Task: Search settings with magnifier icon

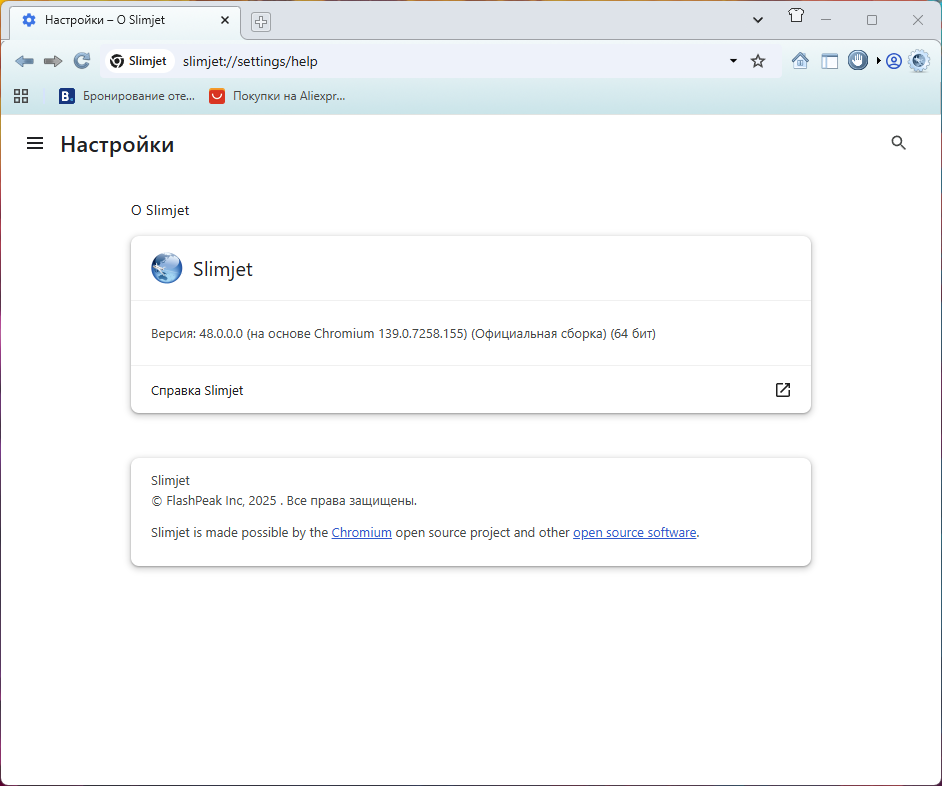Action: pyautogui.click(x=898, y=142)
